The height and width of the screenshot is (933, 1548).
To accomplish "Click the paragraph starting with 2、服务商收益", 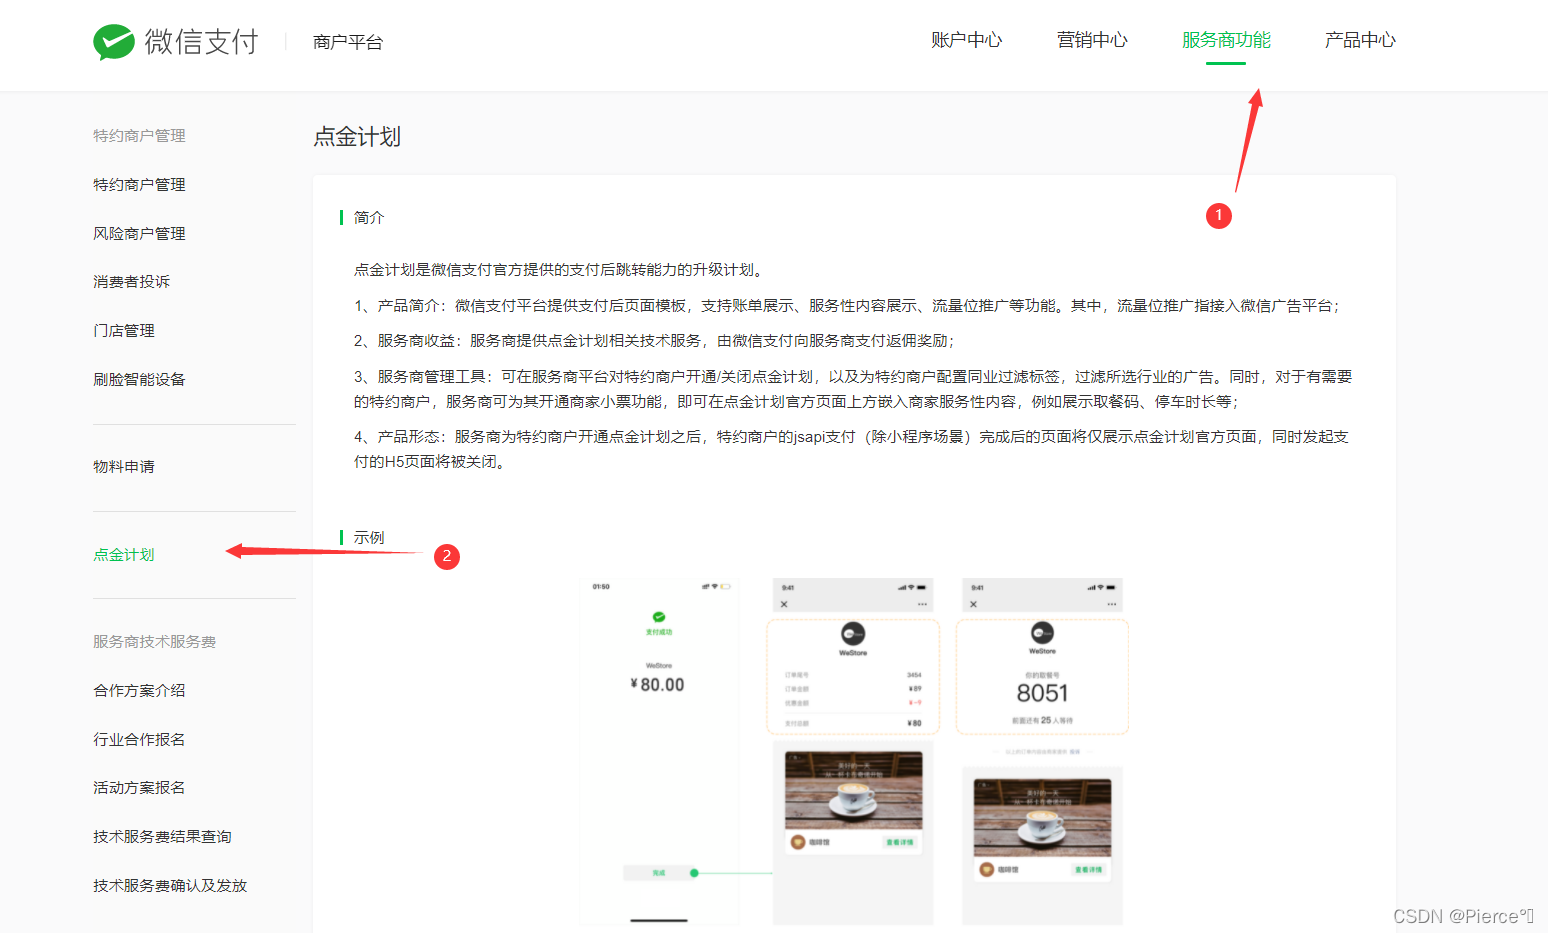I will point(654,341).
